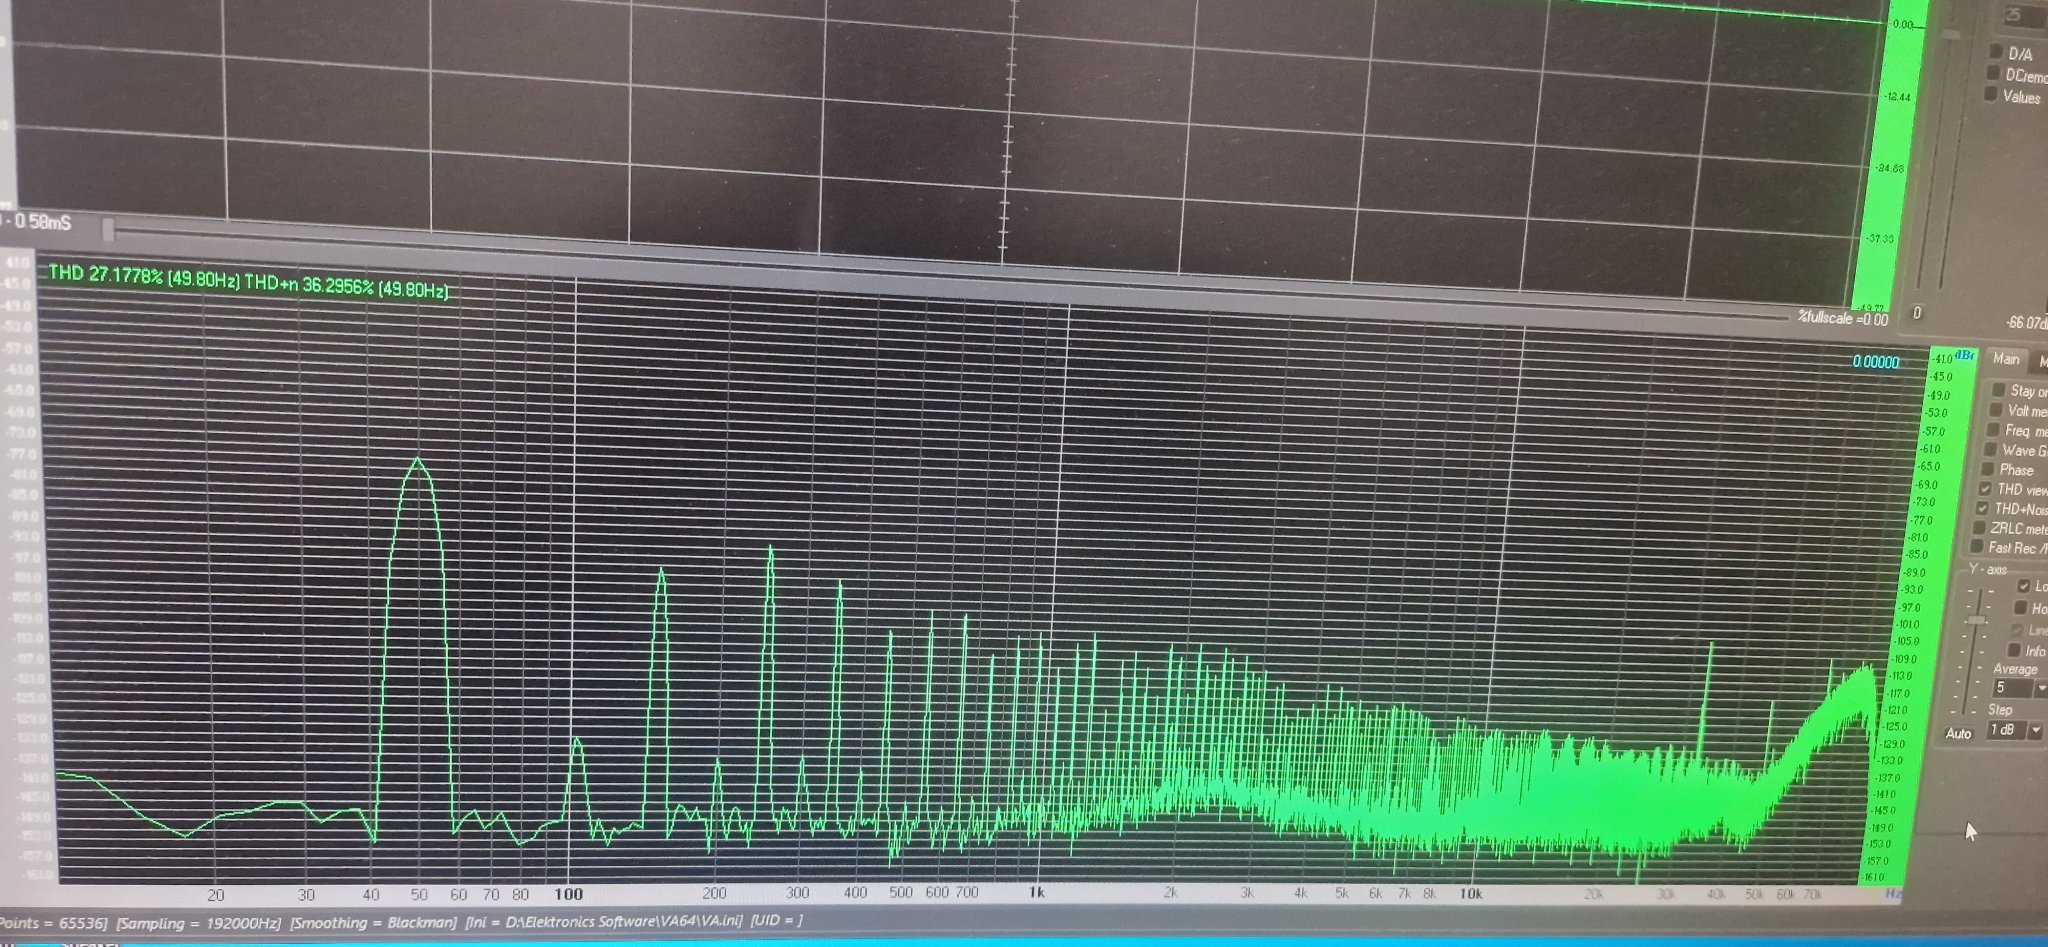Image resolution: width=2048 pixels, height=947 pixels.
Task: Uncheck the THD+Noise checkbox
Action: coord(1983,509)
